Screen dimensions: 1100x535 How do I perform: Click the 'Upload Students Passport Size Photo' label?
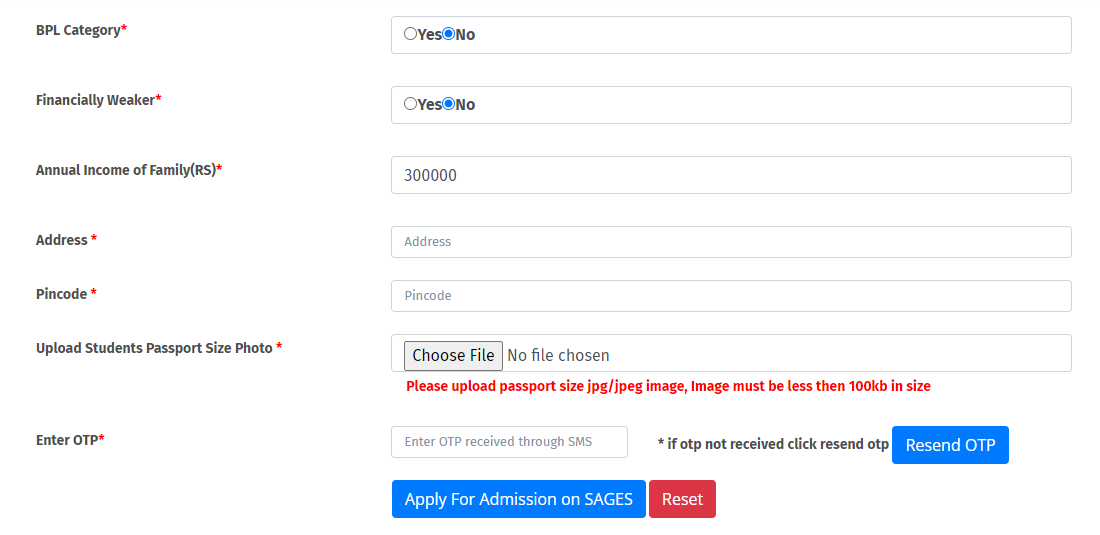(x=154, y=348)
